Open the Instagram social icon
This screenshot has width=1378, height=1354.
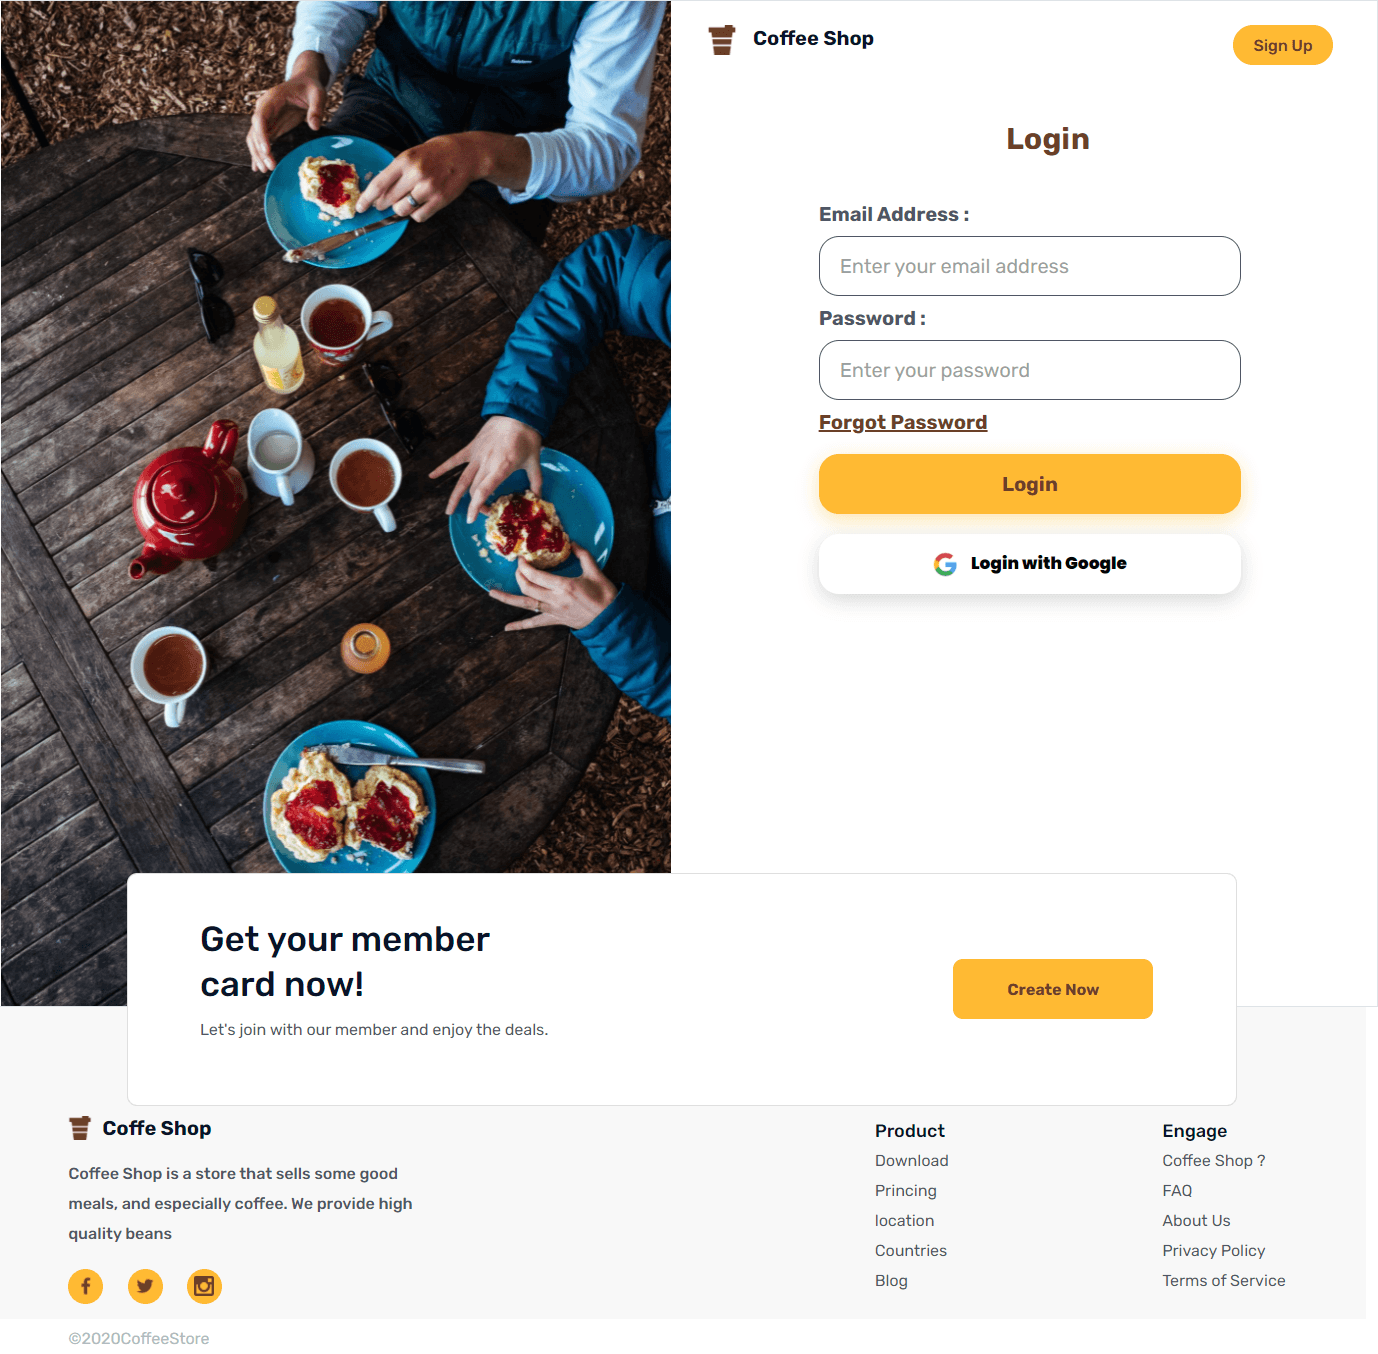(x=204, y=1285)
